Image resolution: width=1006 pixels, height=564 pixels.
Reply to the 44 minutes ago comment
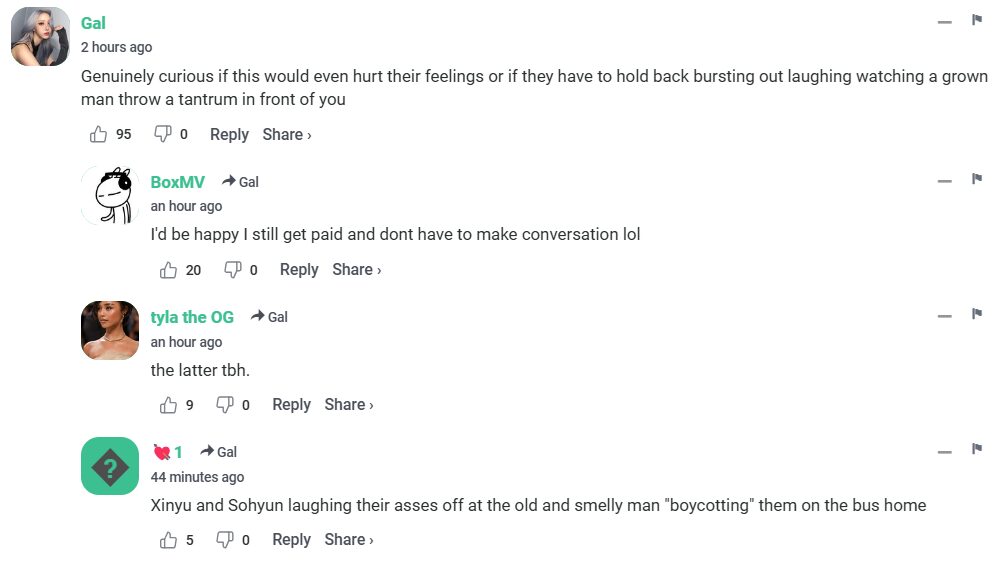point(291,539)
